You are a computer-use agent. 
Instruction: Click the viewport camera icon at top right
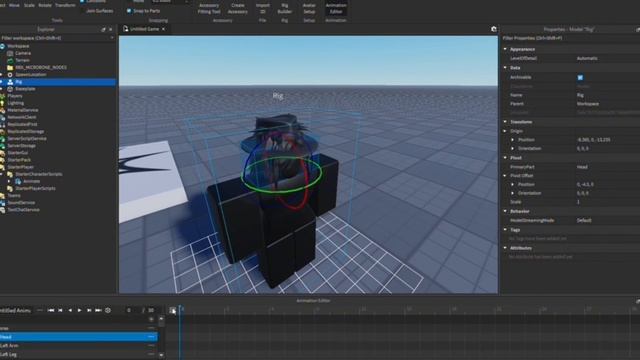pos(493,29)
